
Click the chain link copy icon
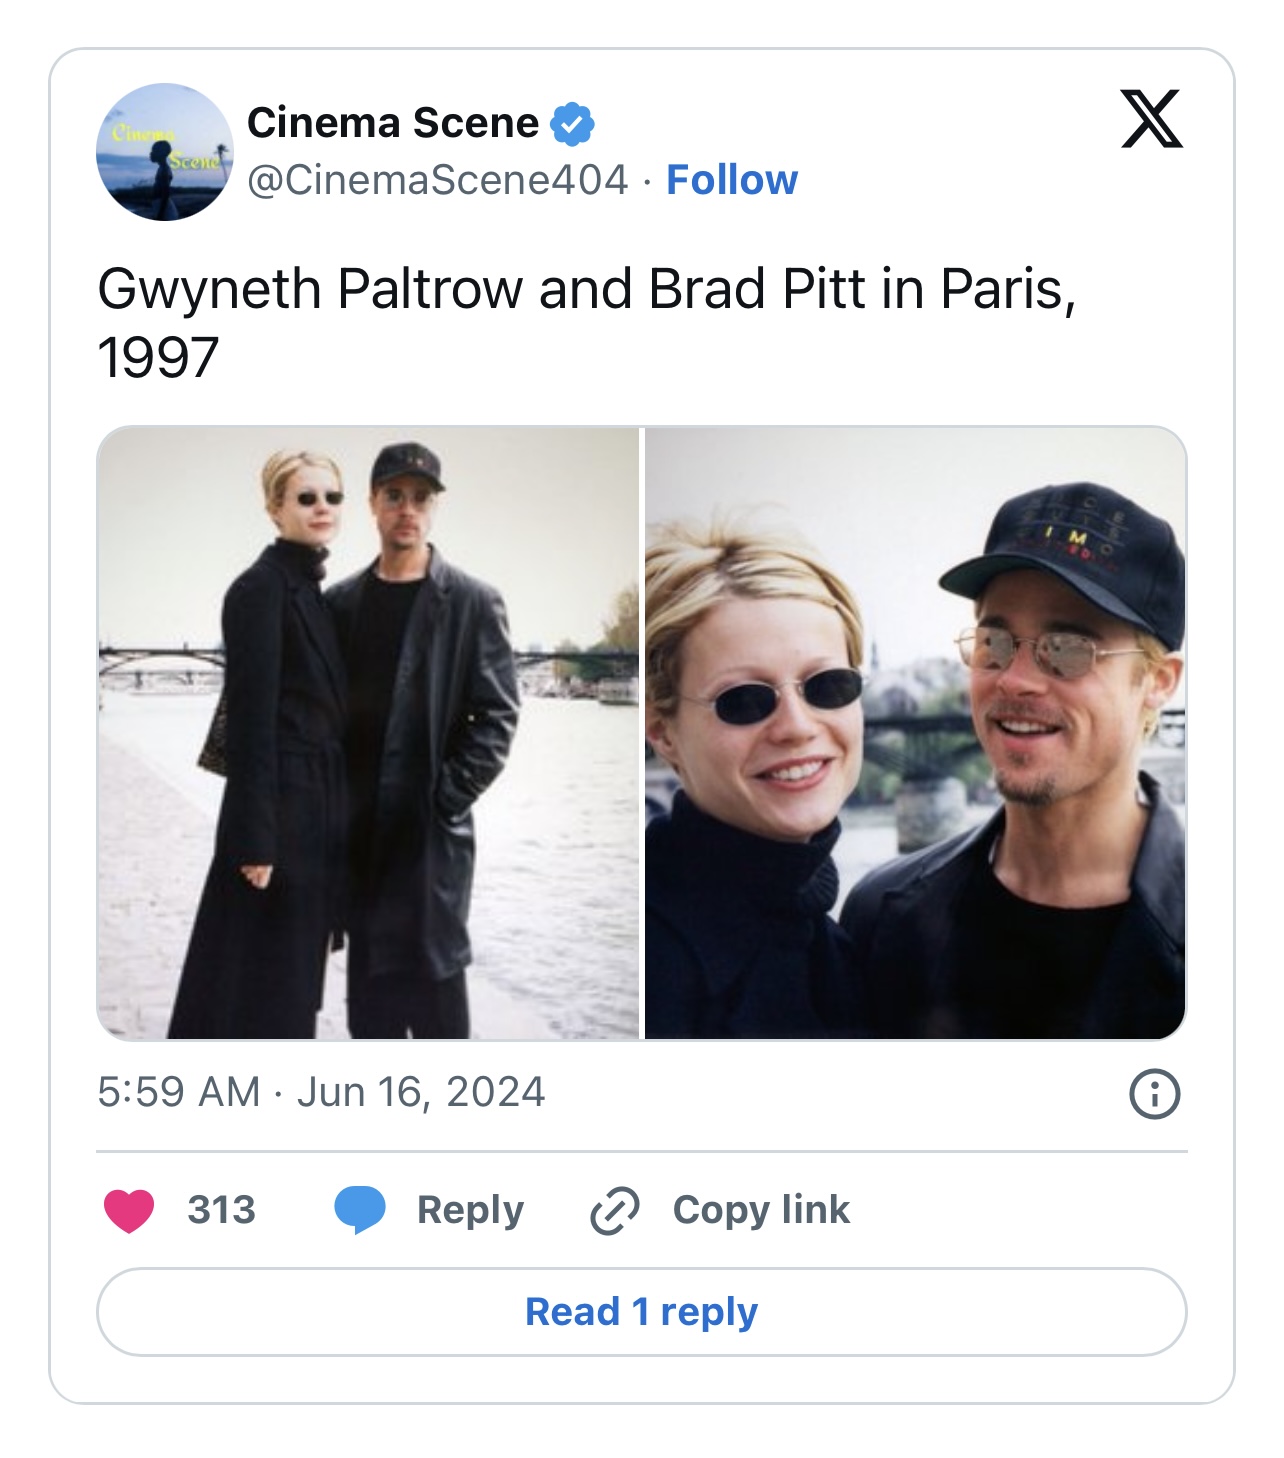614,1211
